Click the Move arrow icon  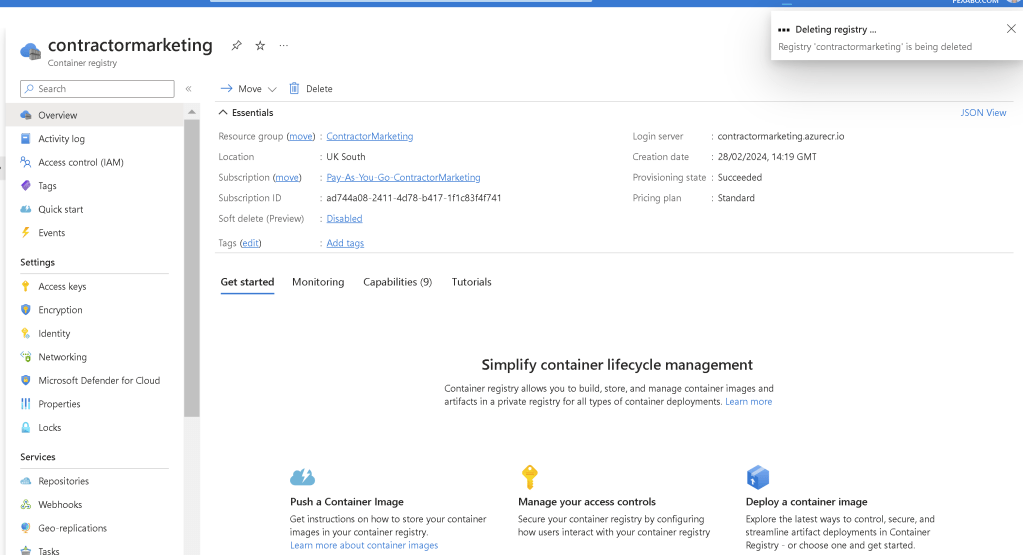(226, 88)
